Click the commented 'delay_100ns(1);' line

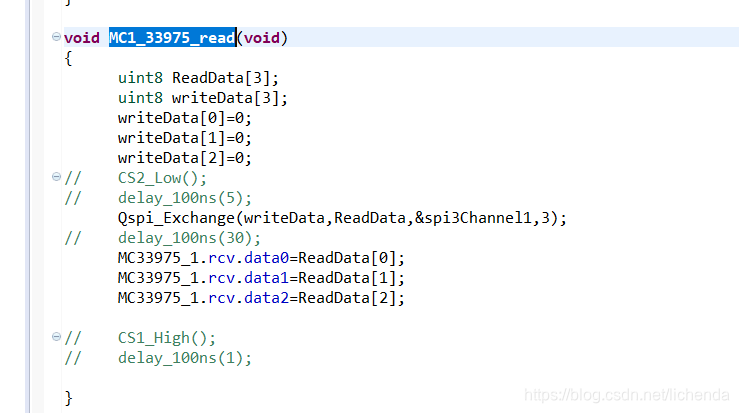tap(185, 358)
